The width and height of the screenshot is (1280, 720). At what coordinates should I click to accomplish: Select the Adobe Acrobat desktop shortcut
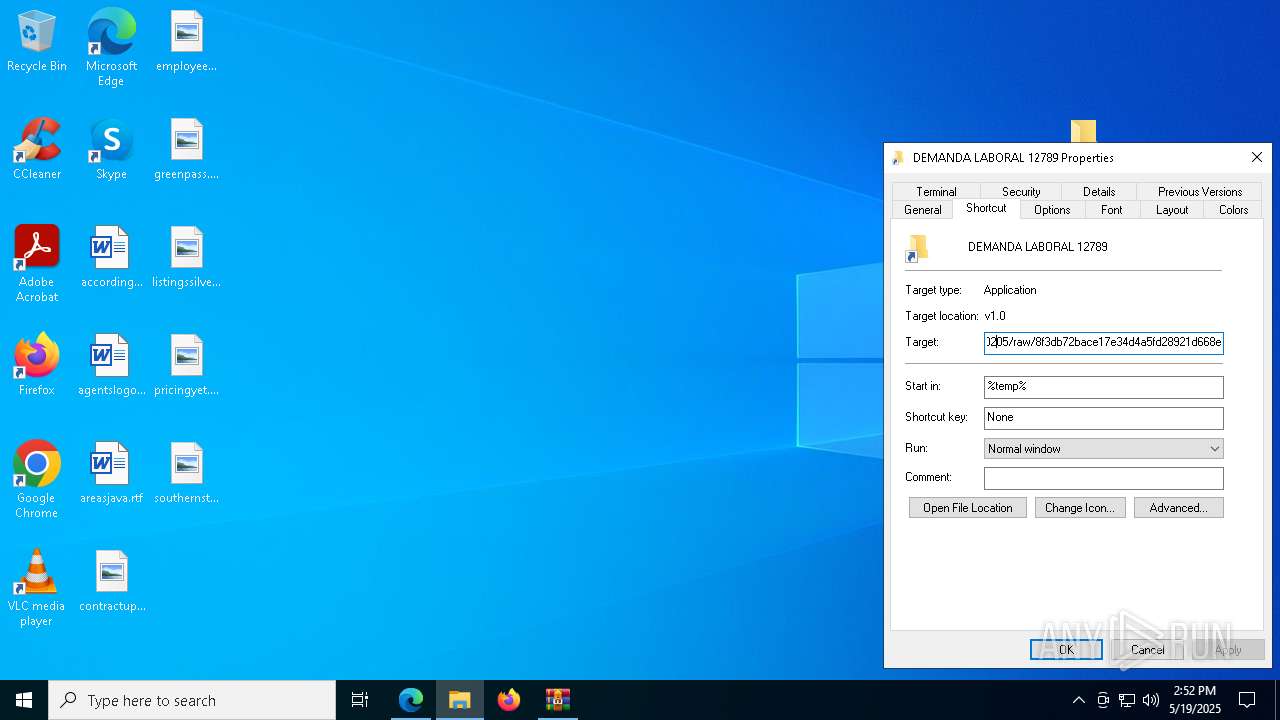click(x=37, y=264)
